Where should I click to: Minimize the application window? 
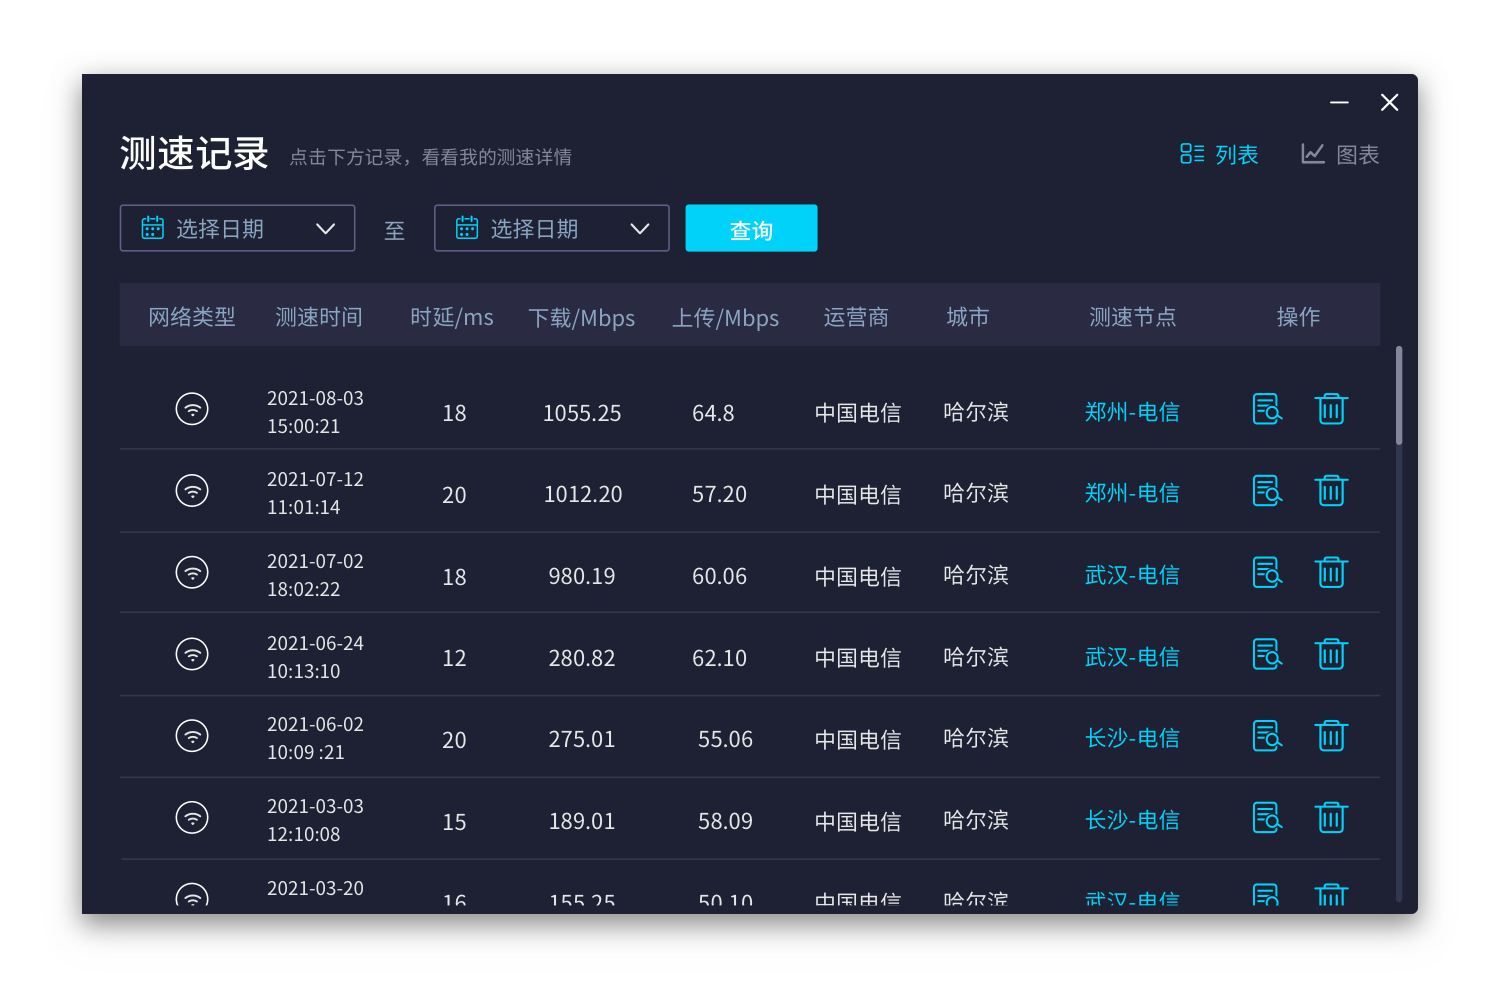pyautogui.click(x=1339, y=102)
